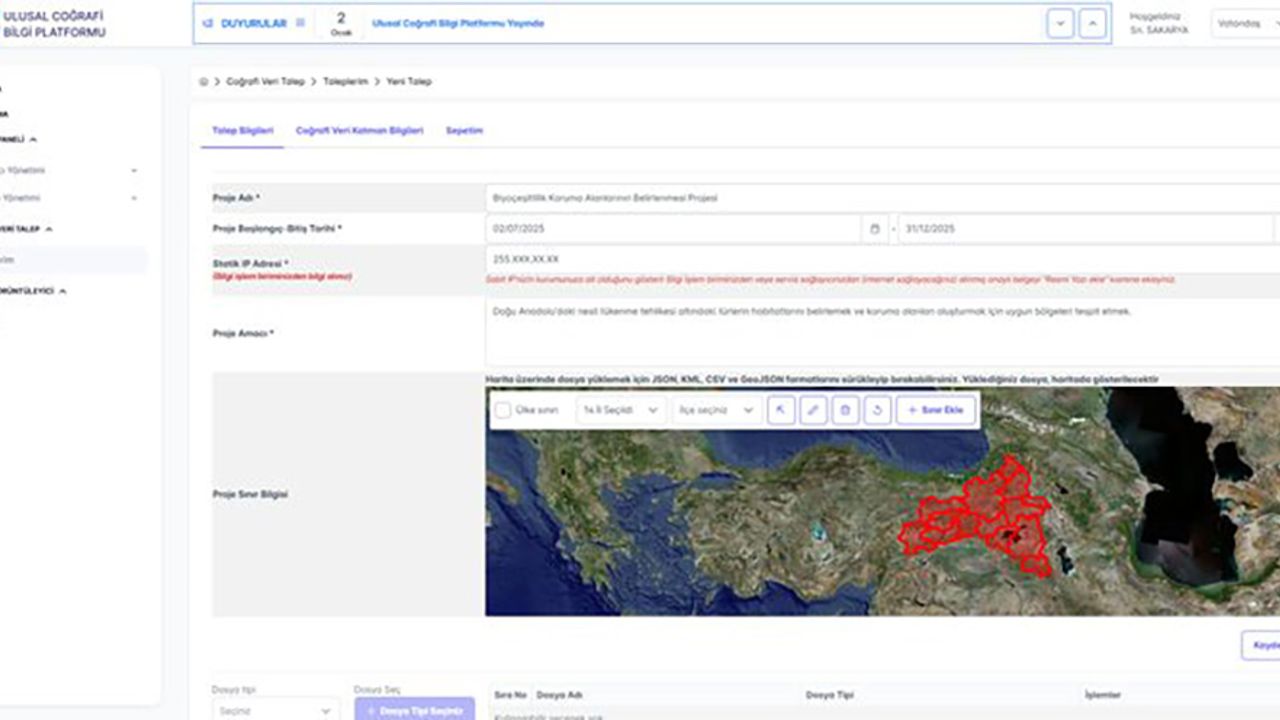Click the 'Sıra No' column header
This screenshot has height=720, width=1280.
tap(509, 695)
